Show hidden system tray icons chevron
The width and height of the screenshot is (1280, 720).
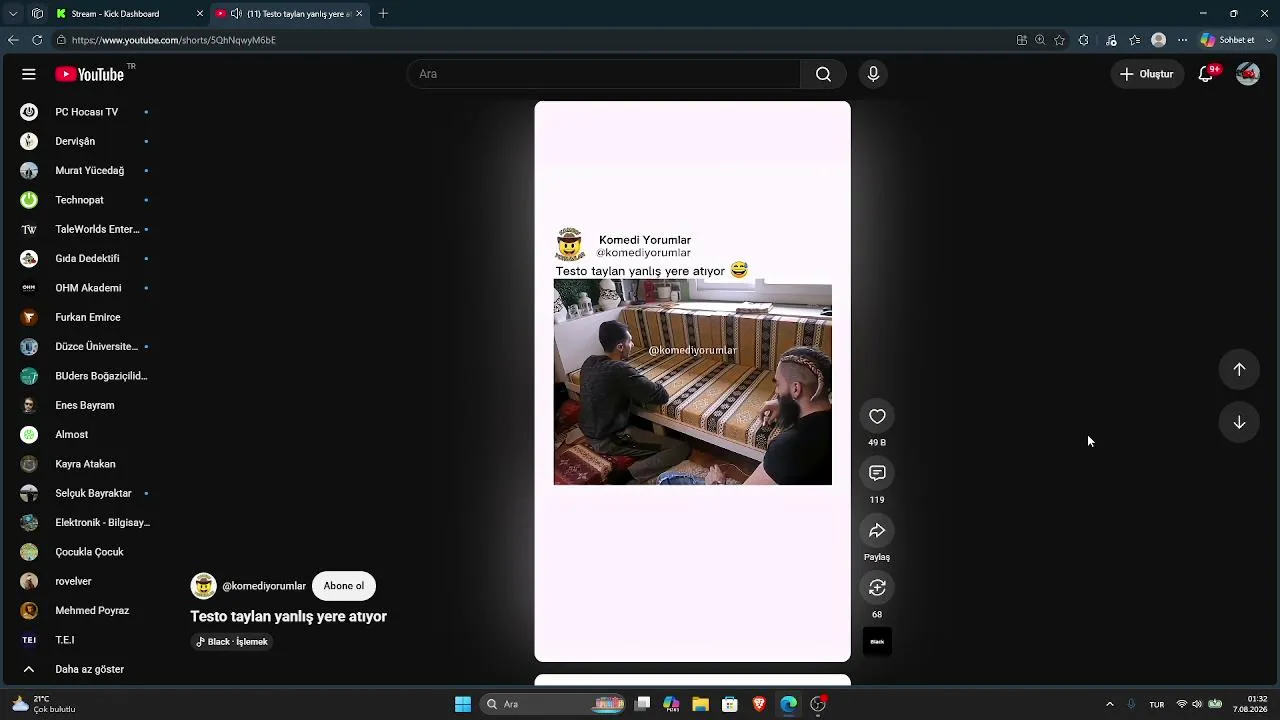[x=1109, y=704]
